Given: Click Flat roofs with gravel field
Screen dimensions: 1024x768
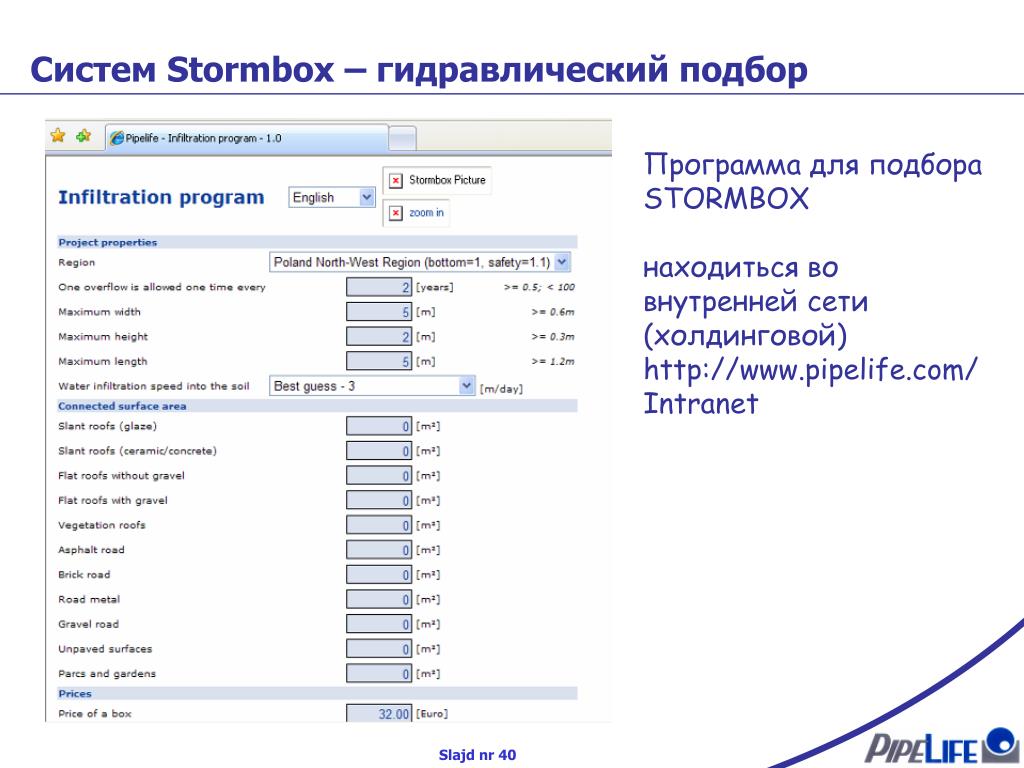Looking at the screenshot, I should 379,501.
